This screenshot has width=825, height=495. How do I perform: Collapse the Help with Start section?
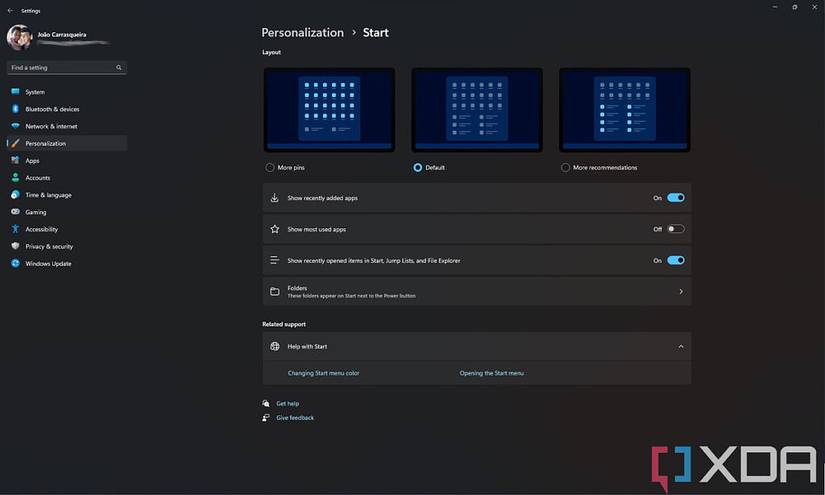click(681, 346)
